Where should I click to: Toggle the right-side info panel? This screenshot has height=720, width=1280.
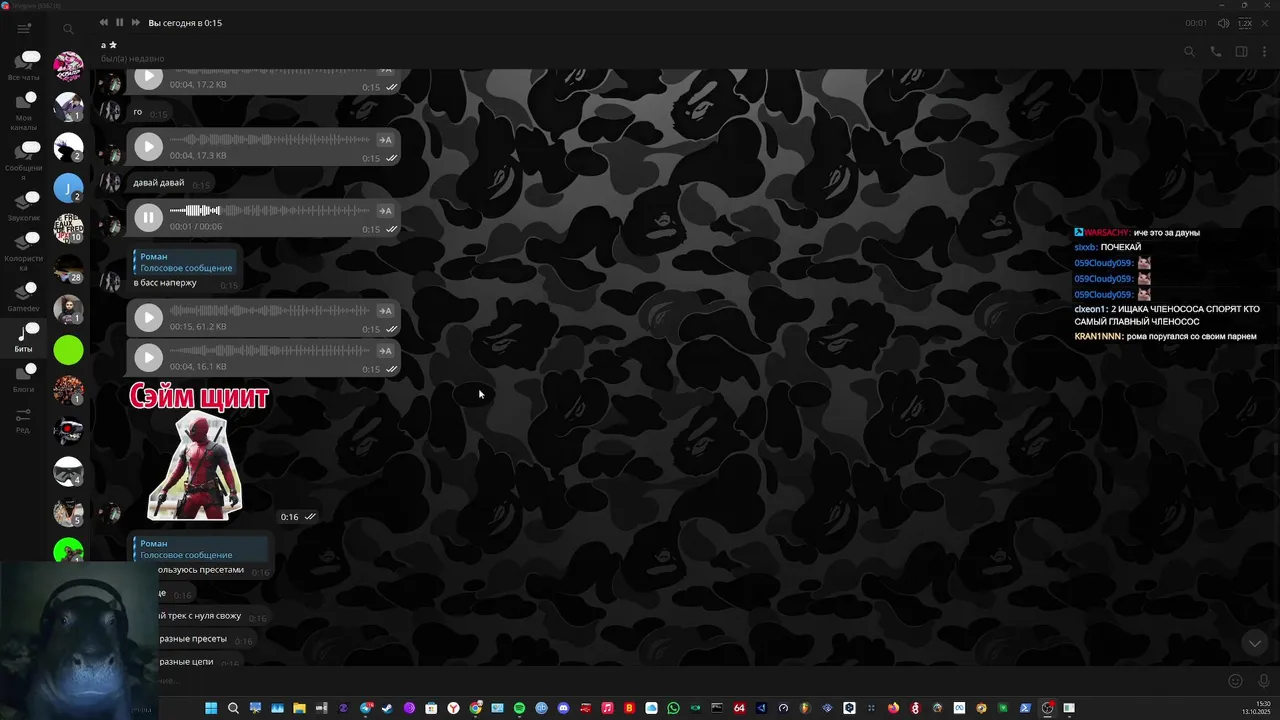tap(1241, 52)
